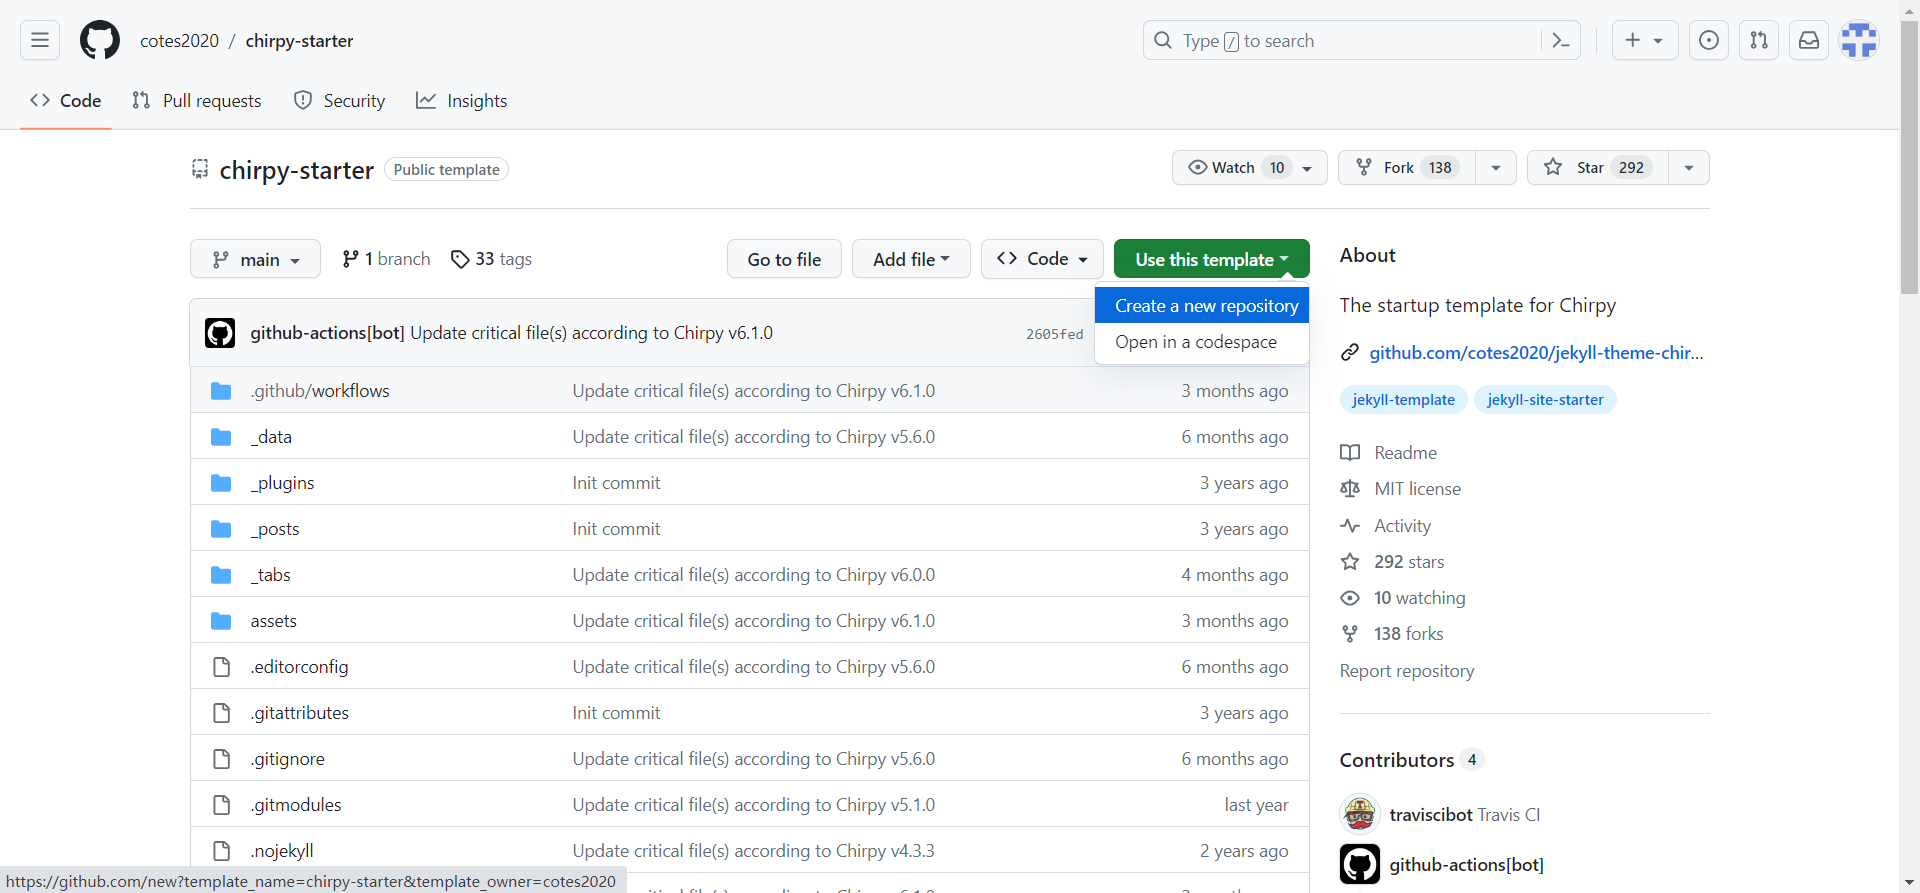The image size is (1920, 893).
Task: Click the tag icon next to 33 tags
Action: click(x=460, y=259)
